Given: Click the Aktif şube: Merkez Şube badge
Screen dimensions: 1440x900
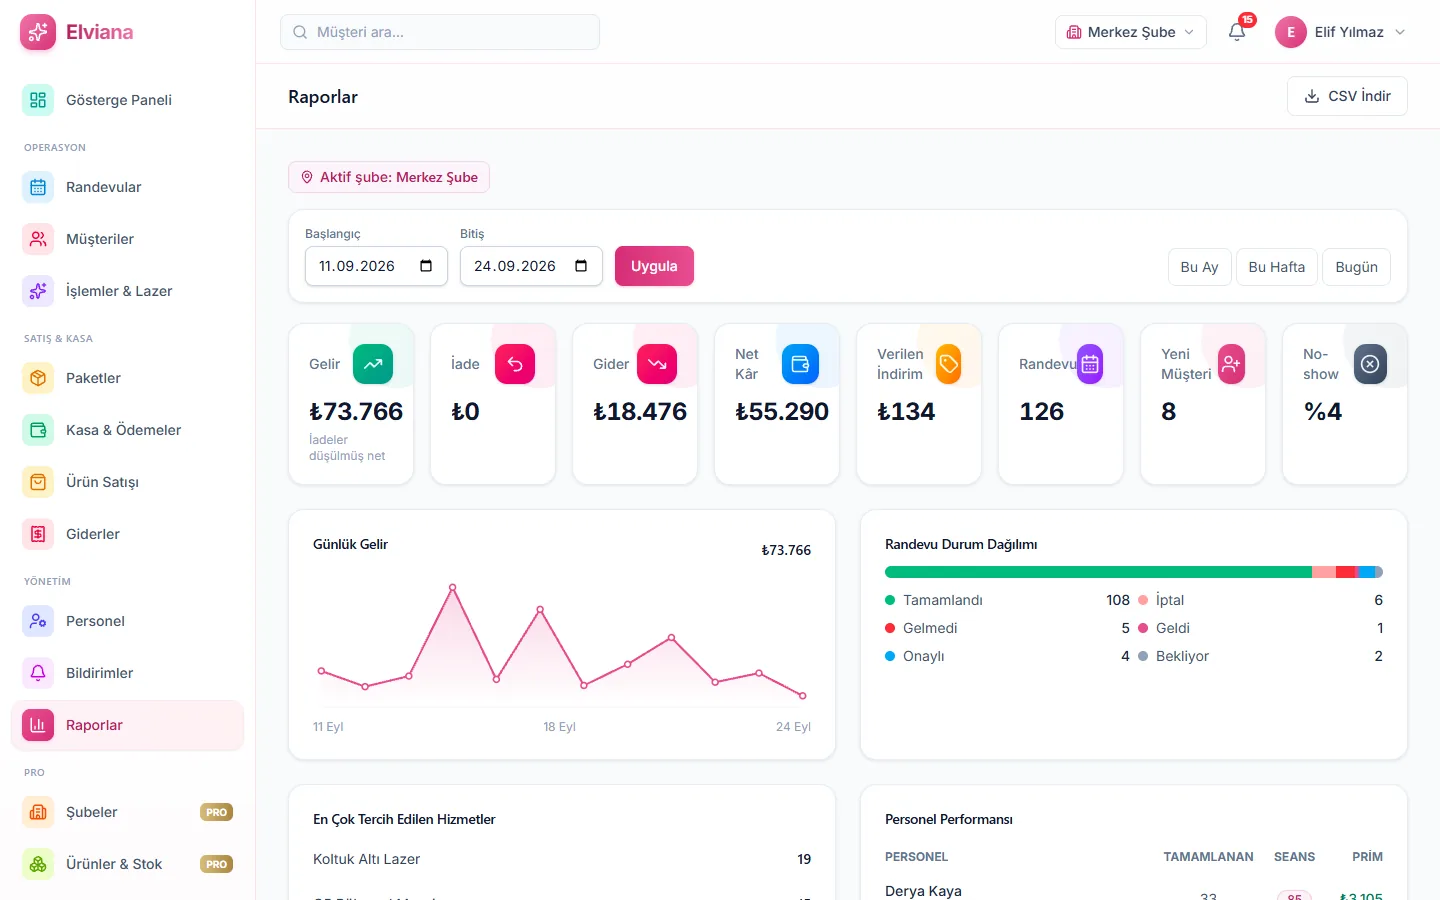Looking at the screenshot, I should pyautogui.click(x=389, y=177).
